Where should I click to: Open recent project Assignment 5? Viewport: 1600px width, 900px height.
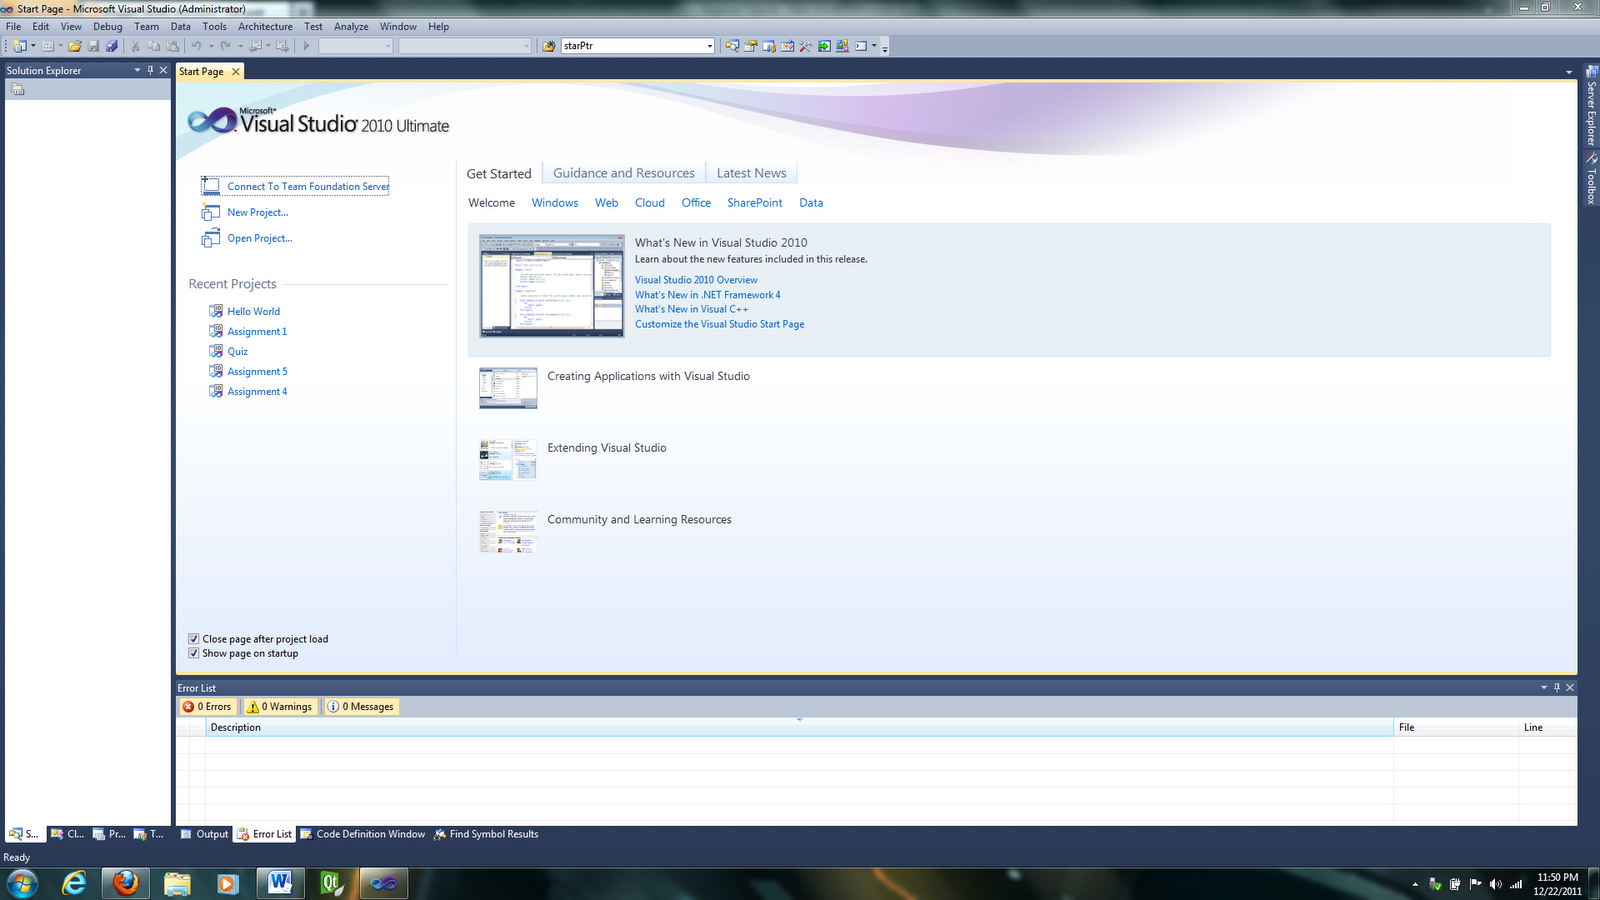click(257, 371)
